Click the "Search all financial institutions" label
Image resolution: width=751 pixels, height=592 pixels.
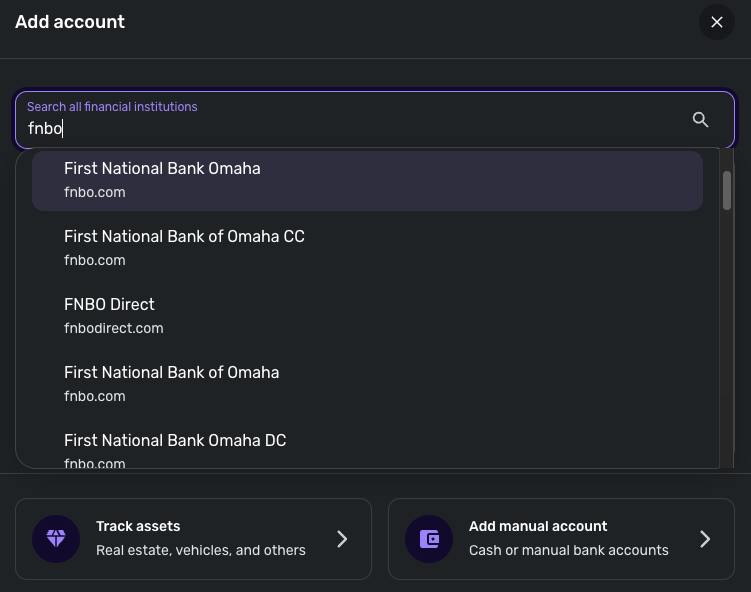pos(112,107)
